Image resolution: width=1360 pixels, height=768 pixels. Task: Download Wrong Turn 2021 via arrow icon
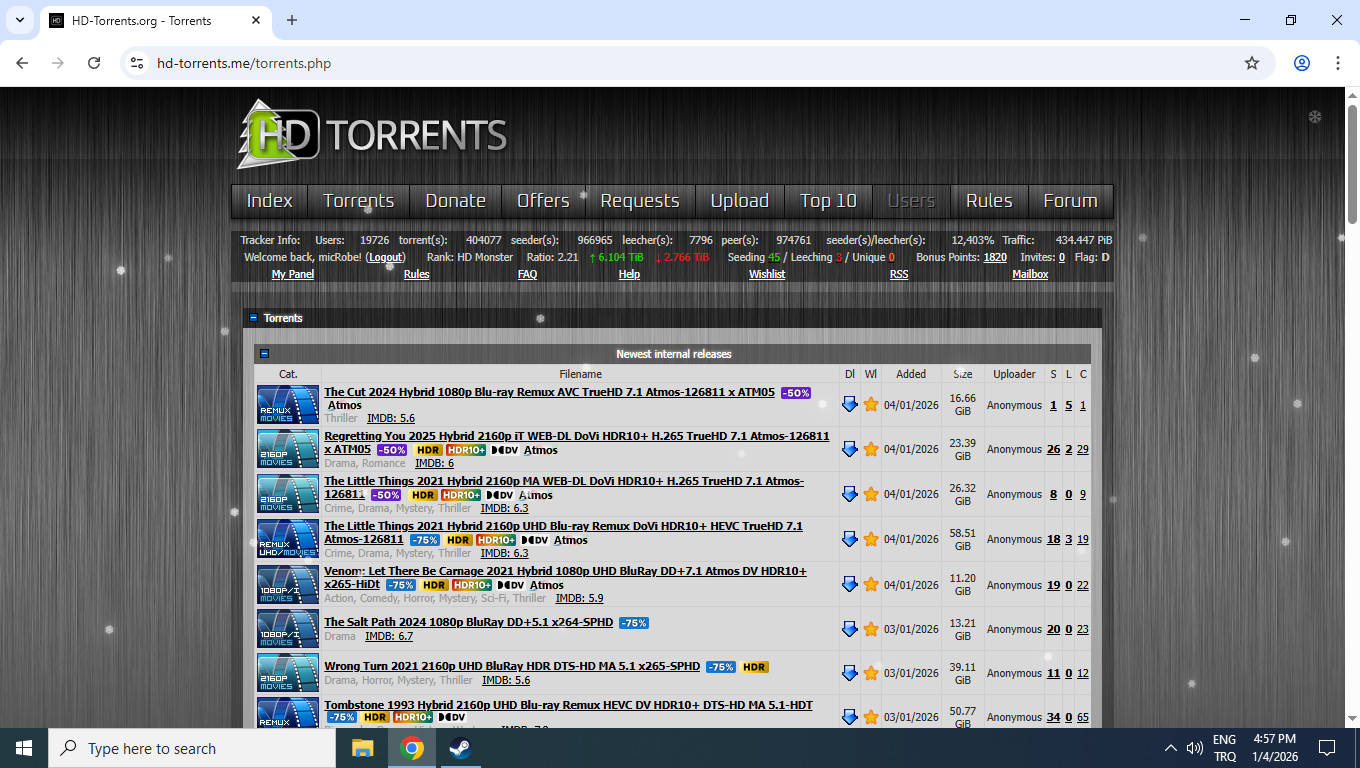[850, 673]
